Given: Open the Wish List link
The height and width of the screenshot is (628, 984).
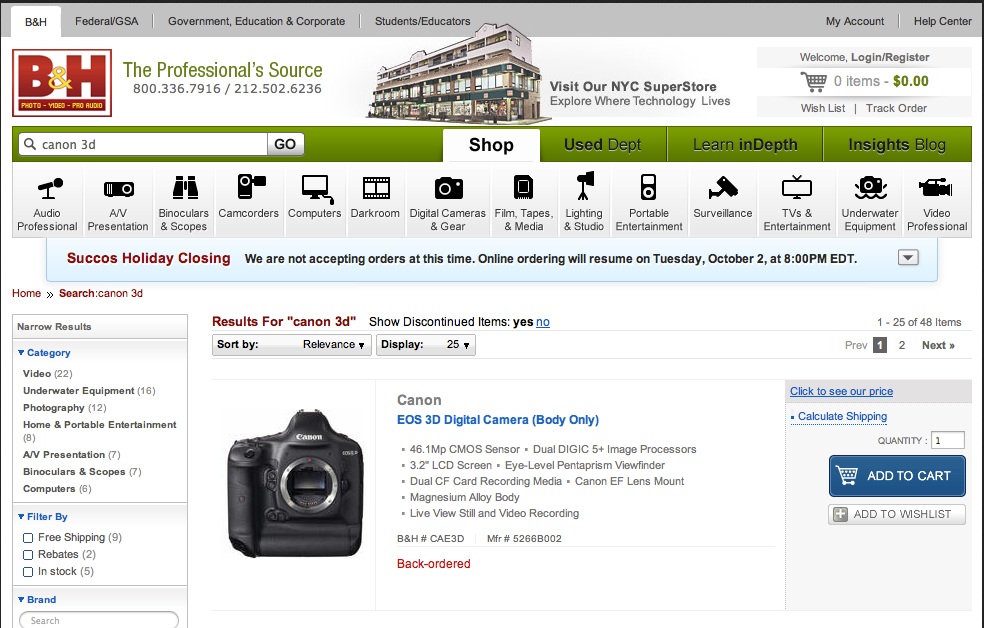Looking at the screenshot, I should point(823,108).
